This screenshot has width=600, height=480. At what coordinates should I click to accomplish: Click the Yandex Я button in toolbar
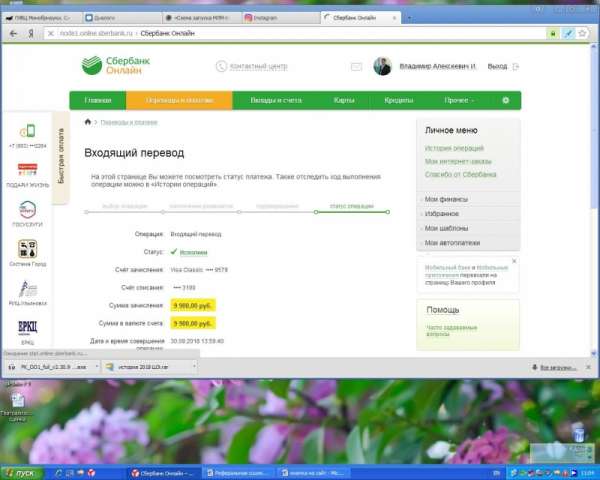(x=31, y=34)
